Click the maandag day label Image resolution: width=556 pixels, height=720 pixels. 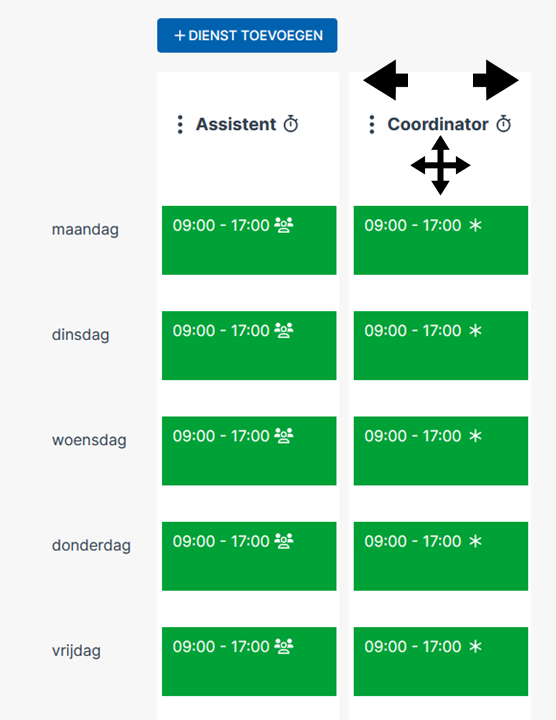(85, 229)
